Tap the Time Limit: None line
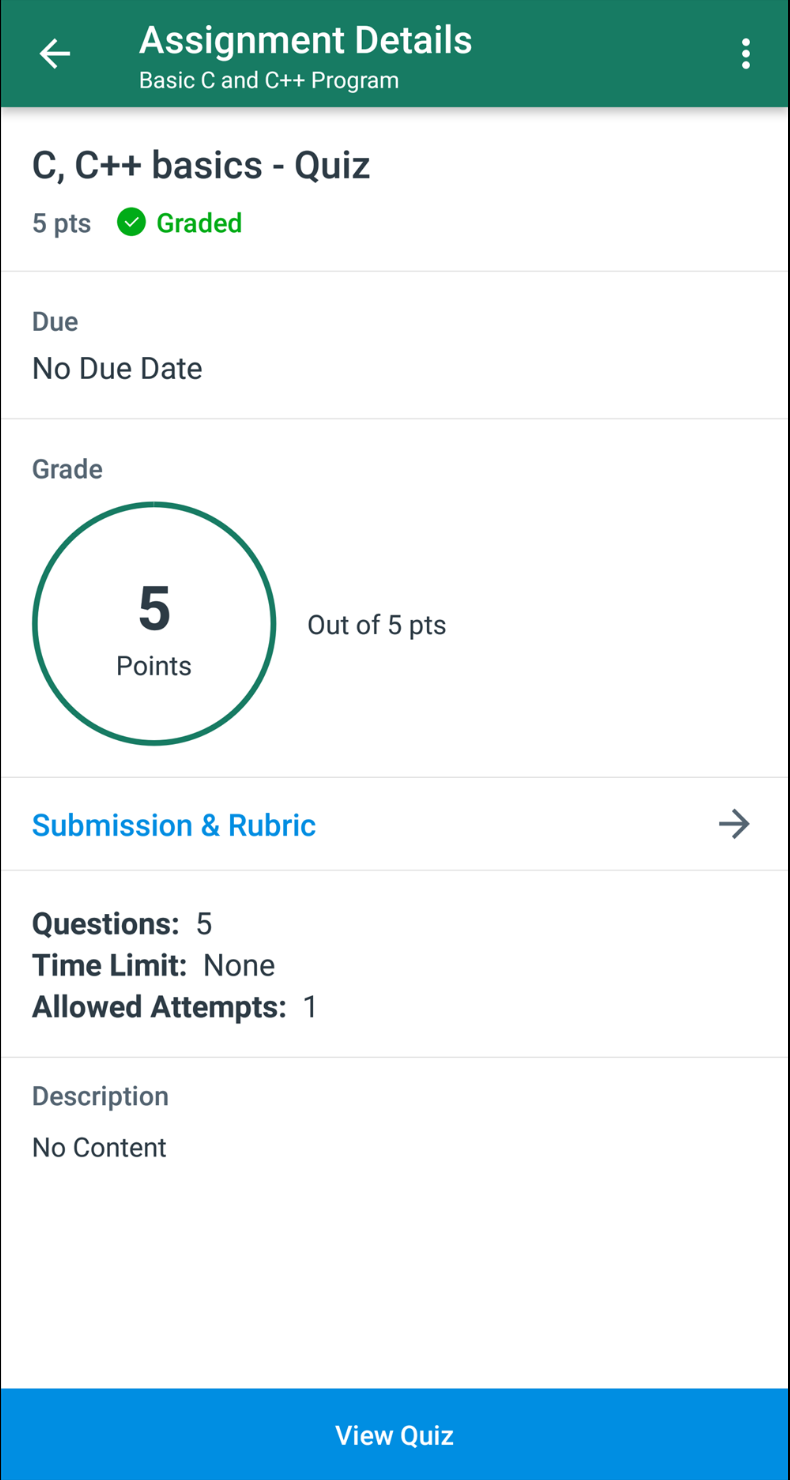The image size is (790, 1480). point(153,965)
